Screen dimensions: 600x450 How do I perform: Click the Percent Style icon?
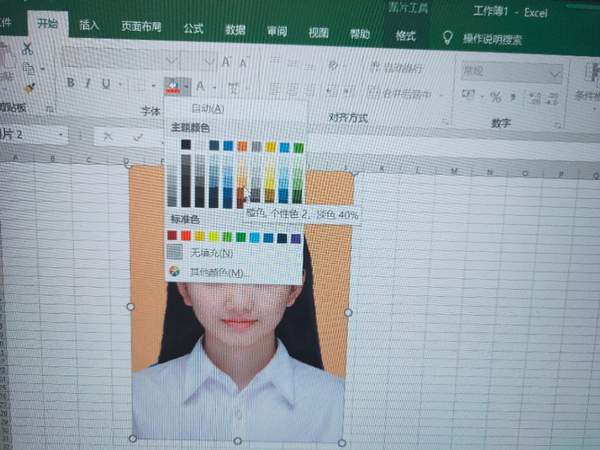(x=496, y=97)
